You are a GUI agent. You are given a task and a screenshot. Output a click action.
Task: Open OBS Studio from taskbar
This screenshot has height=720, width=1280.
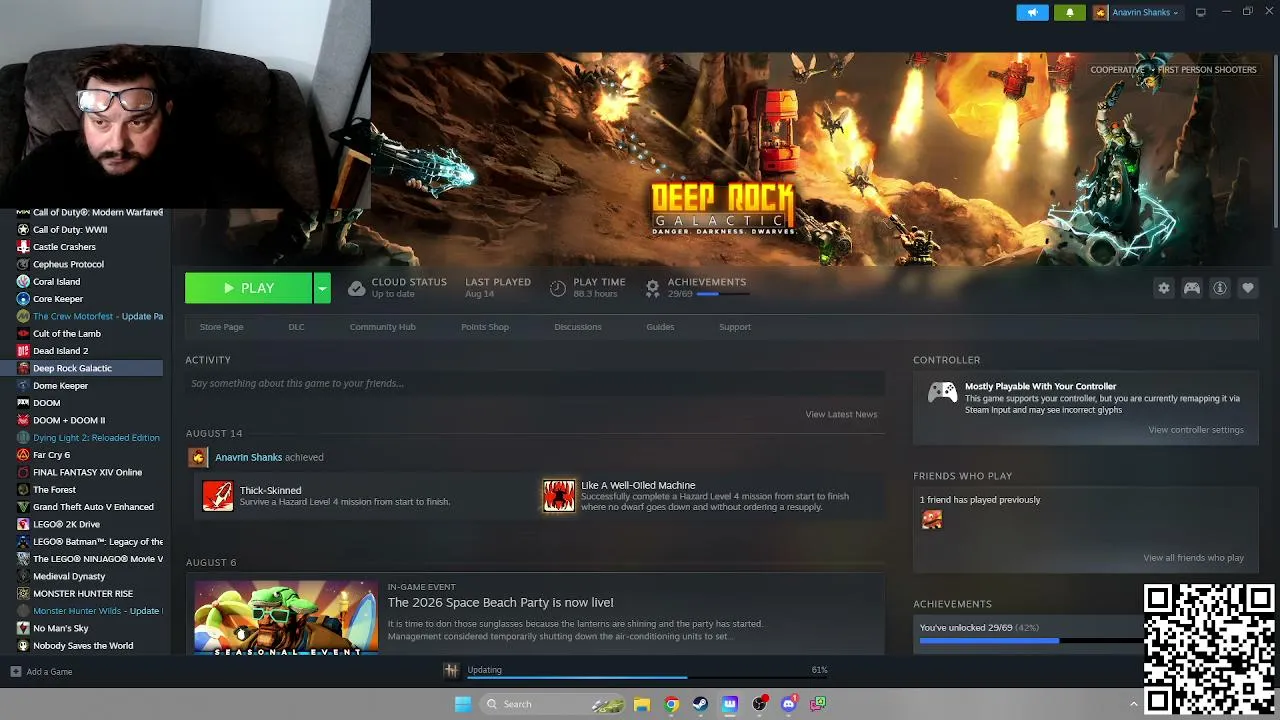[x=760, y=704]
